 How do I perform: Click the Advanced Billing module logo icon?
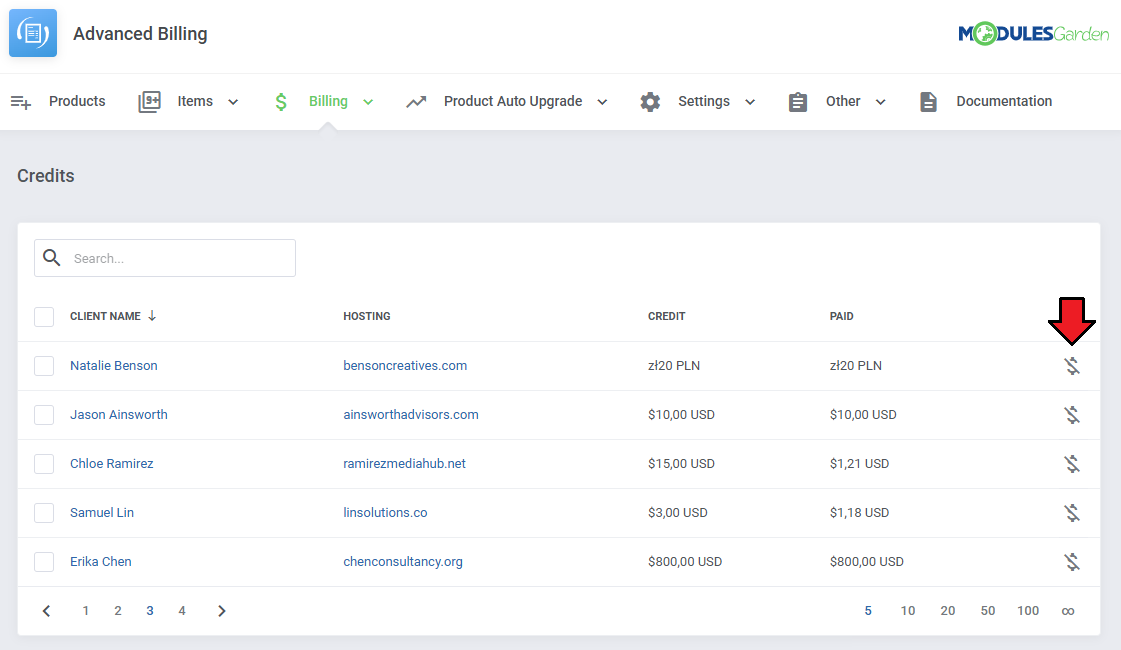[33, 33]
